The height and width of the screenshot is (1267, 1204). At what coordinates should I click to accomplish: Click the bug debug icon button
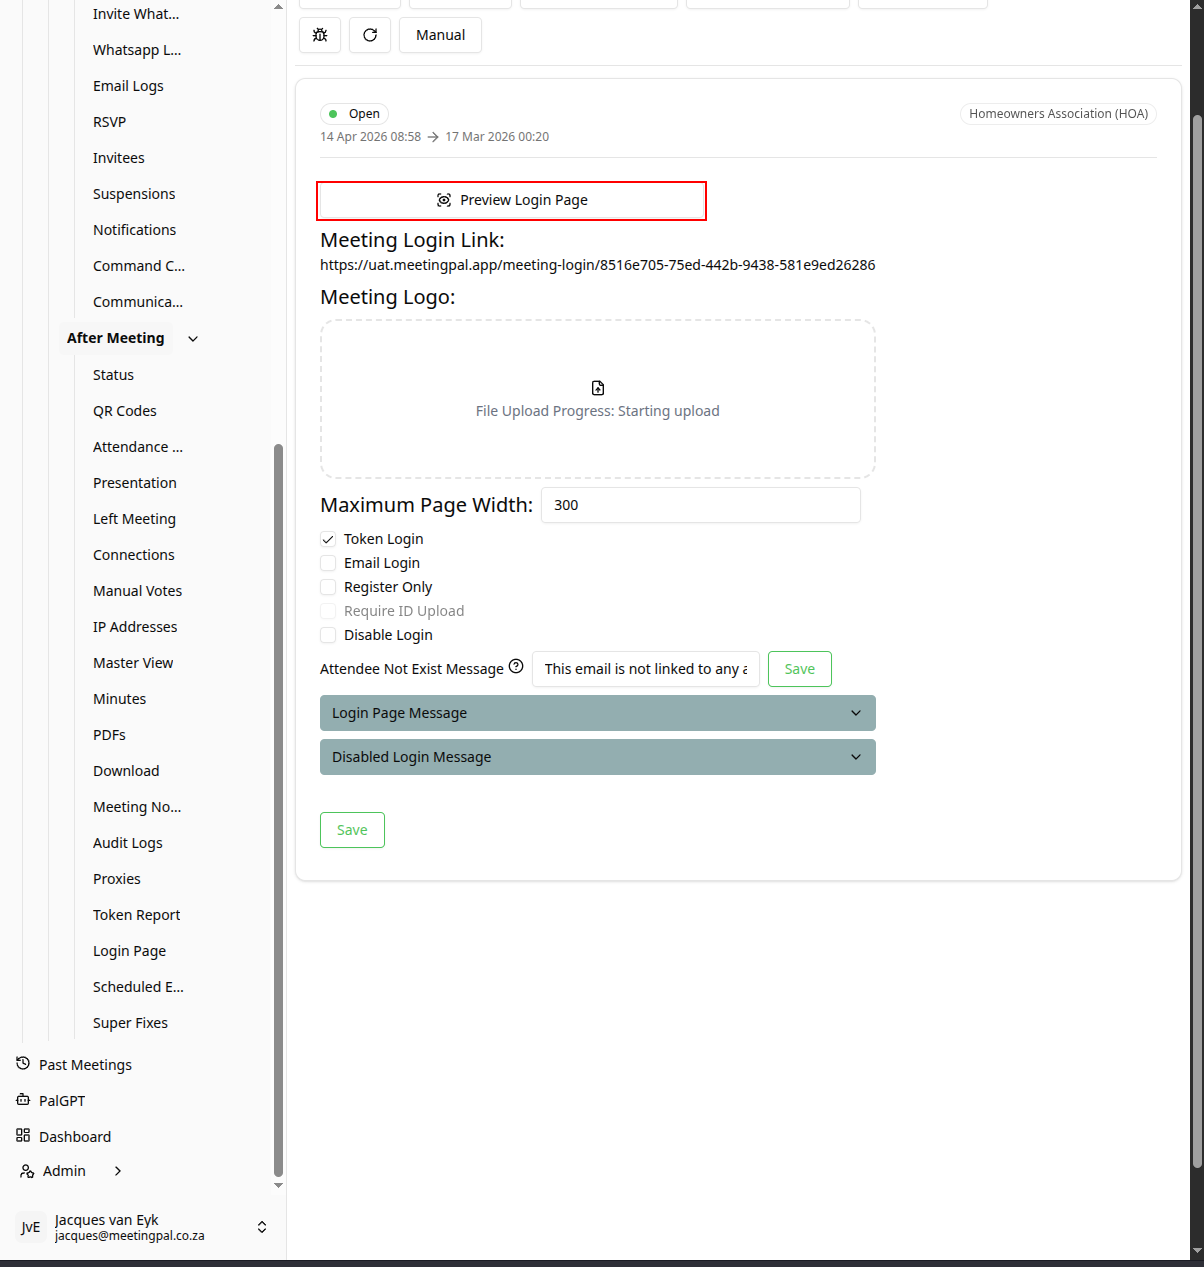coord(320,35)
